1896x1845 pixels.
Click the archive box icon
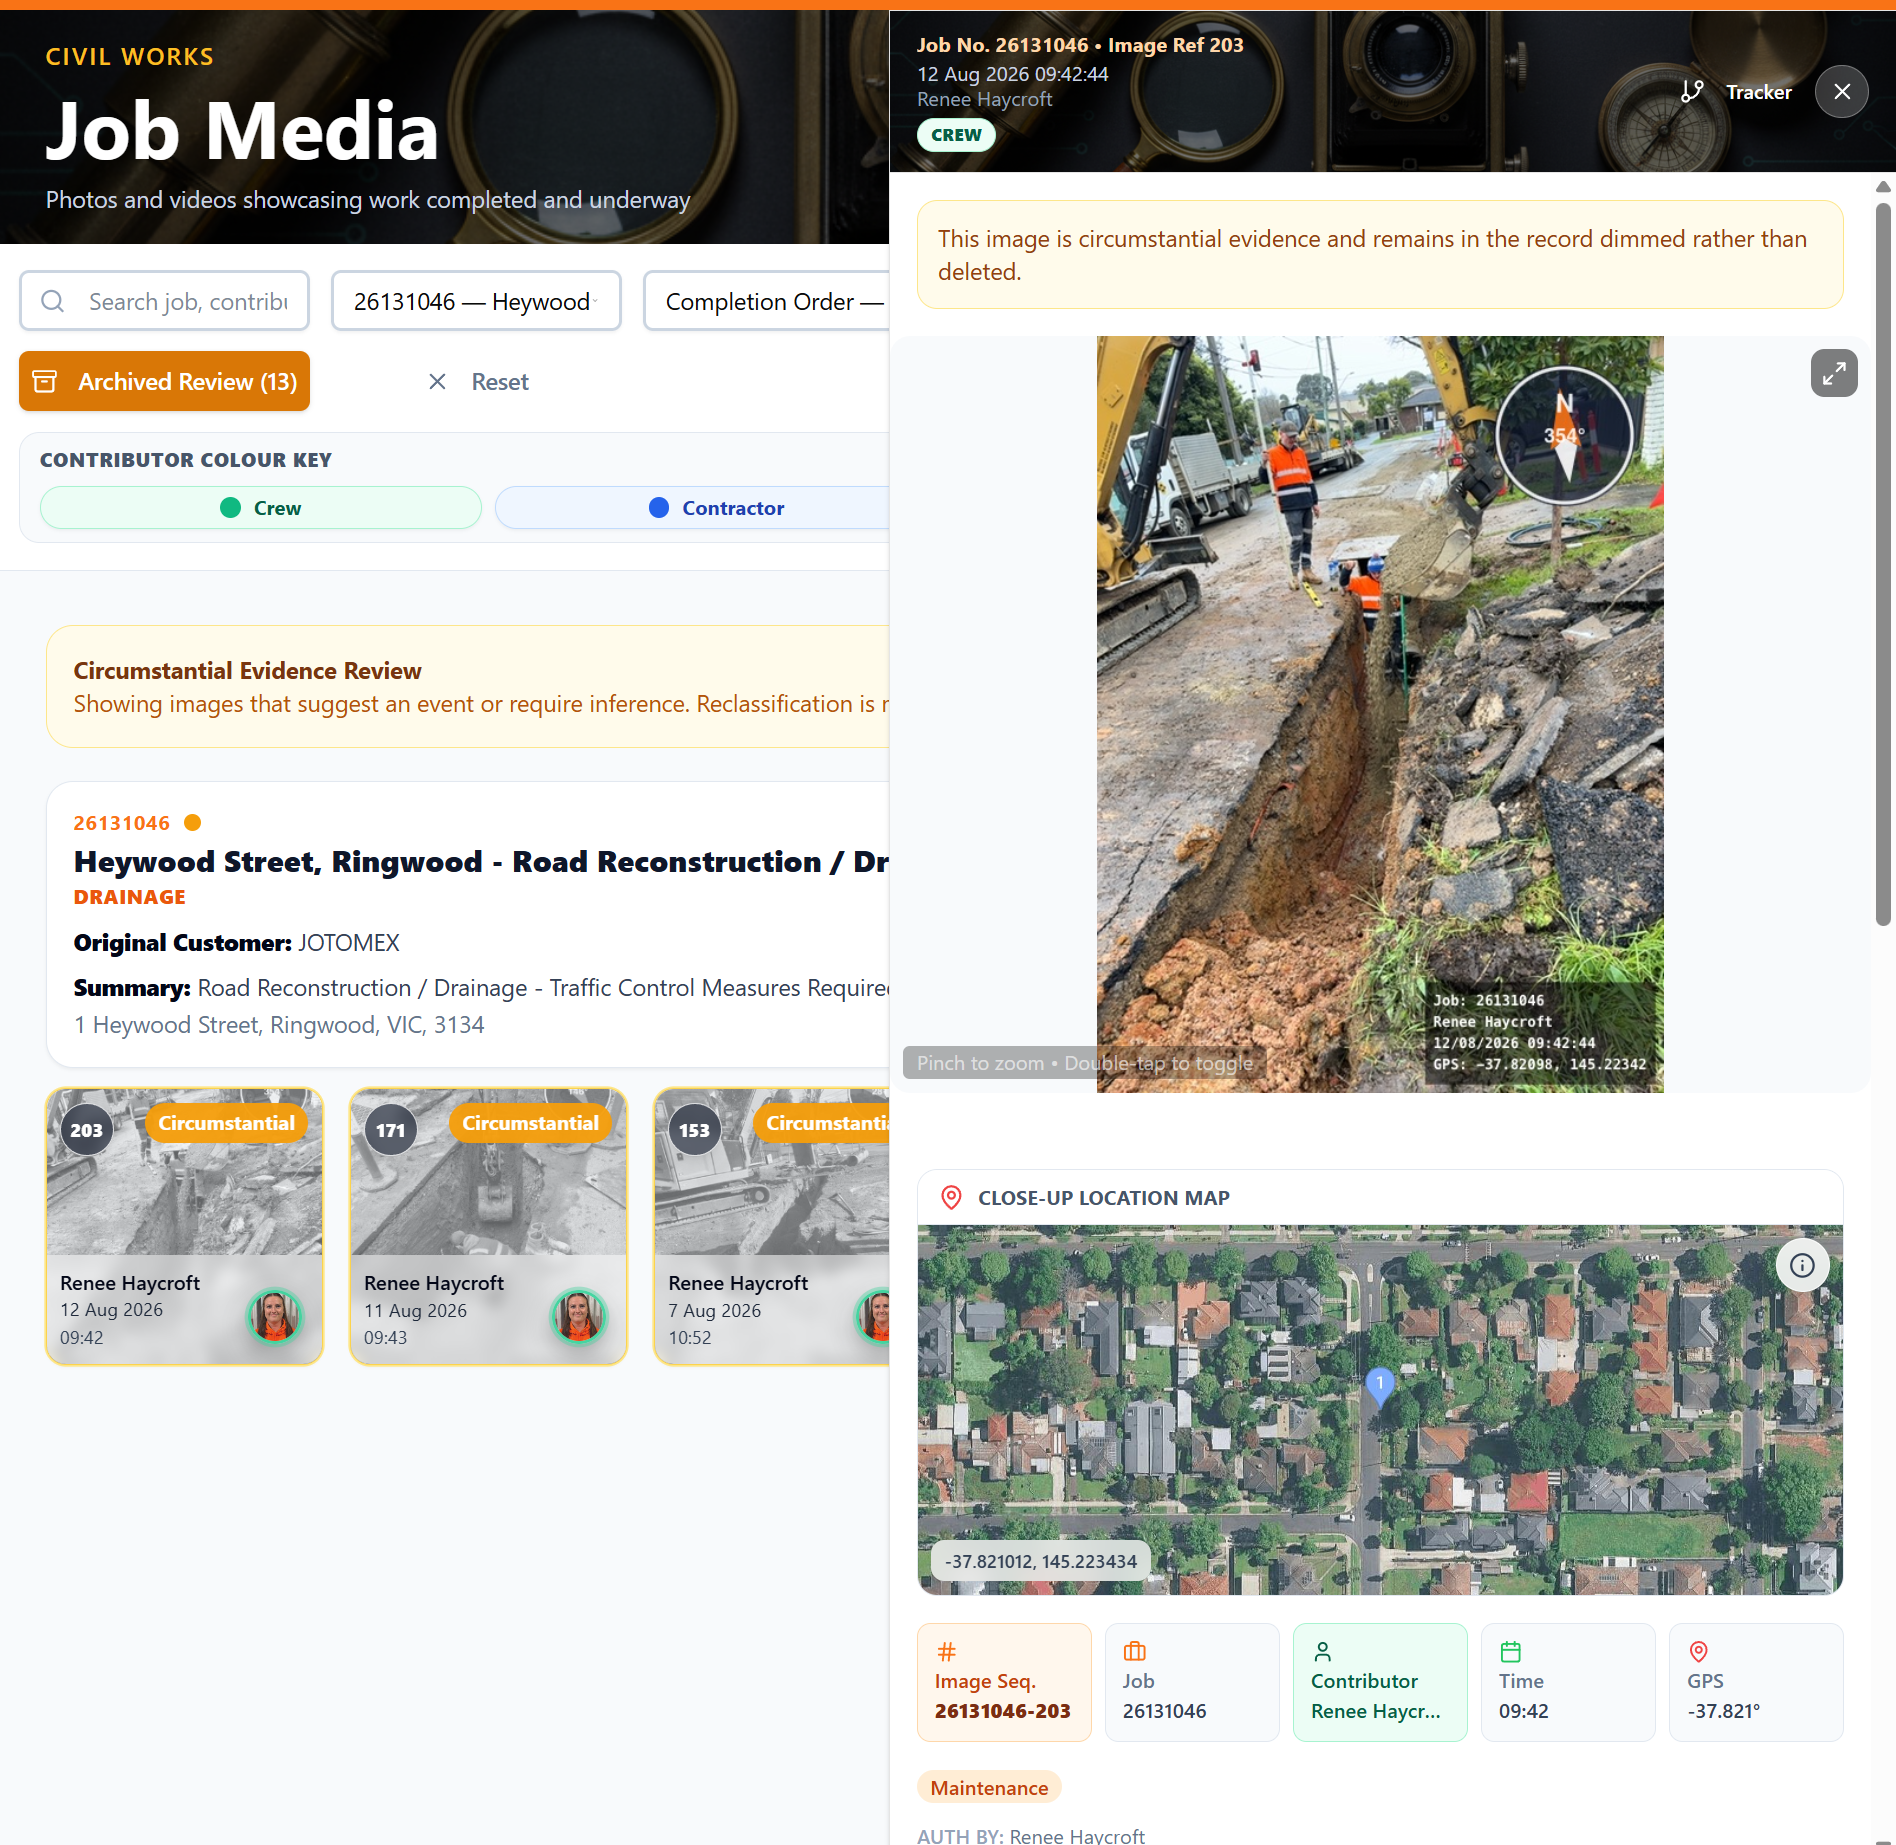[45, 381]
